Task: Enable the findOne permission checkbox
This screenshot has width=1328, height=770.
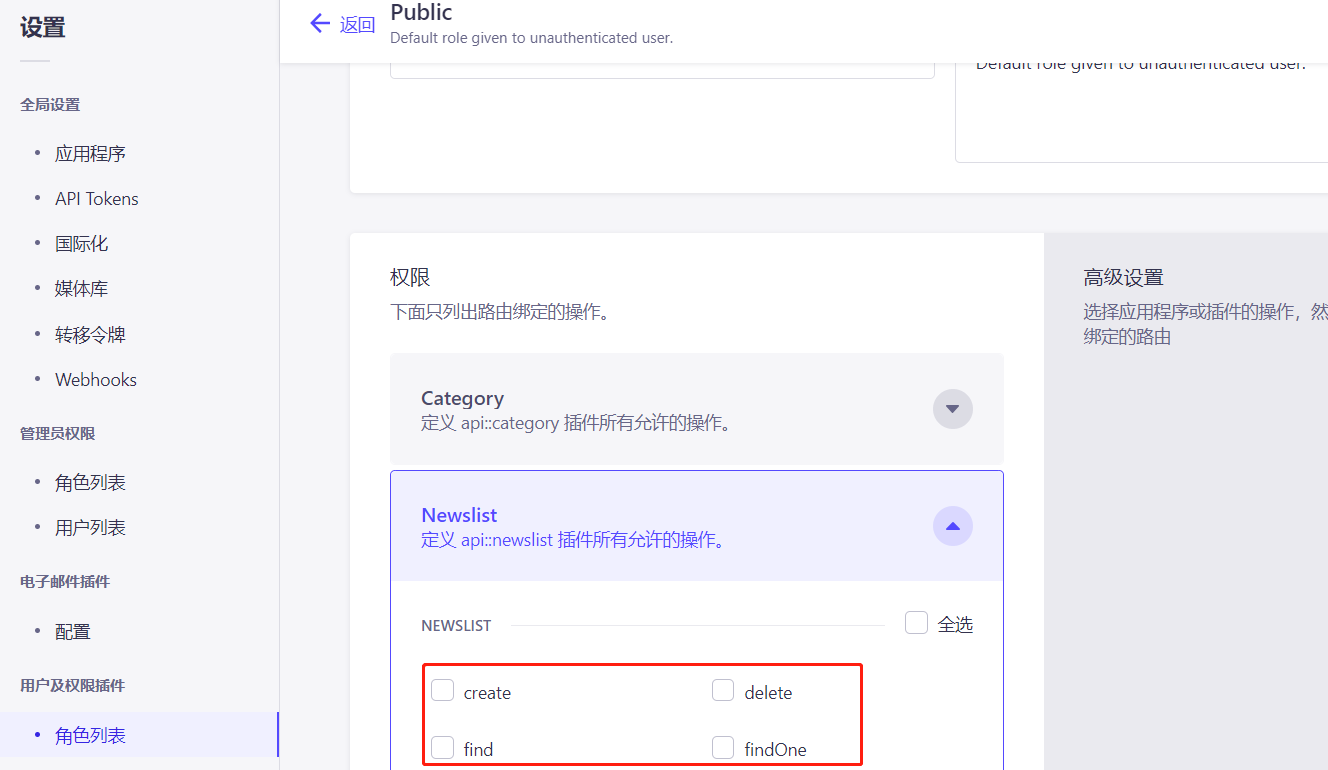Action: click(x=723, y=747)
